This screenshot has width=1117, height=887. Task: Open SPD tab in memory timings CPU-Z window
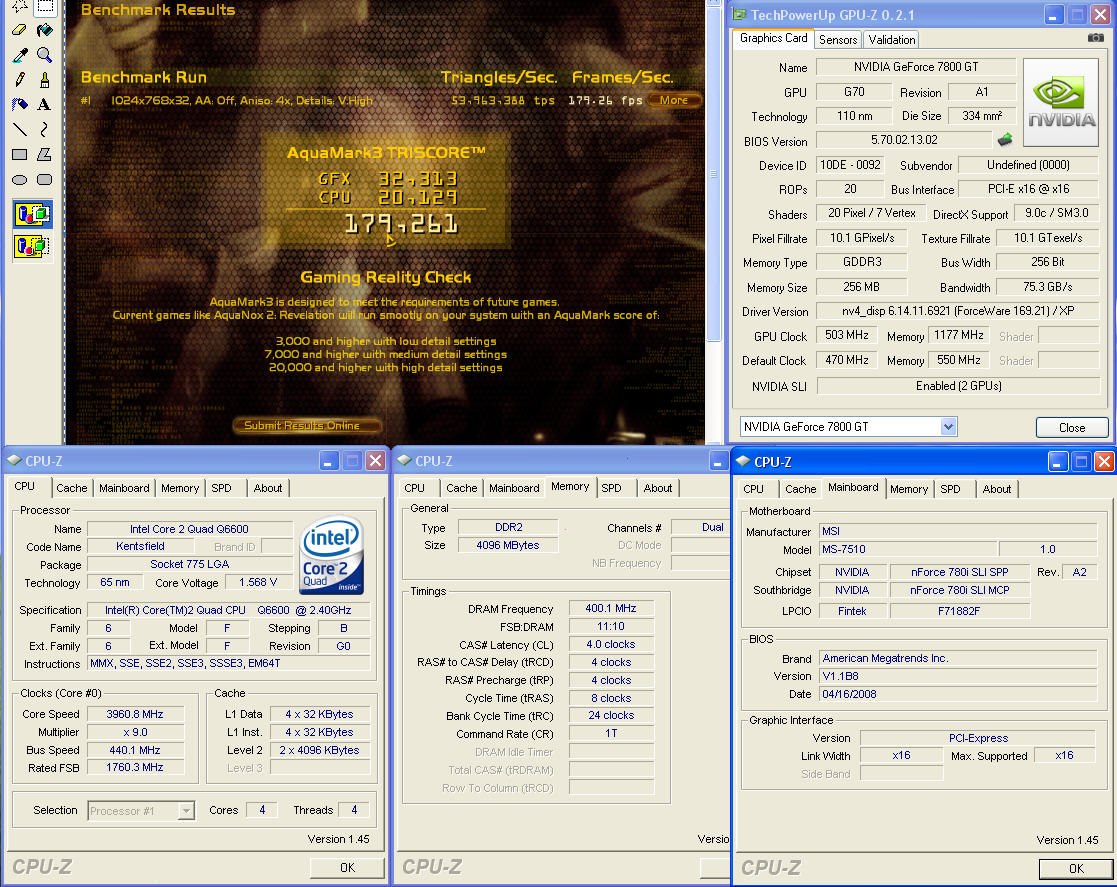[x=611, y=488]
